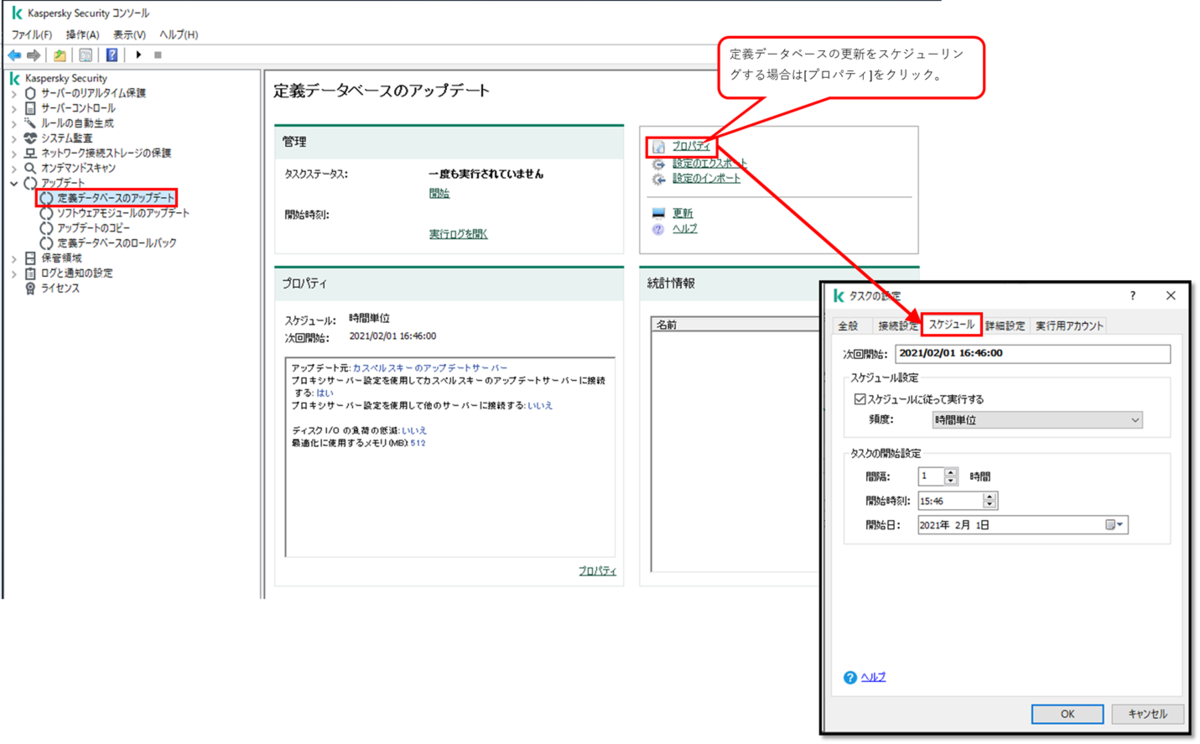The width and height of the screenshot is (1200, 744).
Task: Switch to the 実行用アカウント tab
Action: pos(1069,326)
